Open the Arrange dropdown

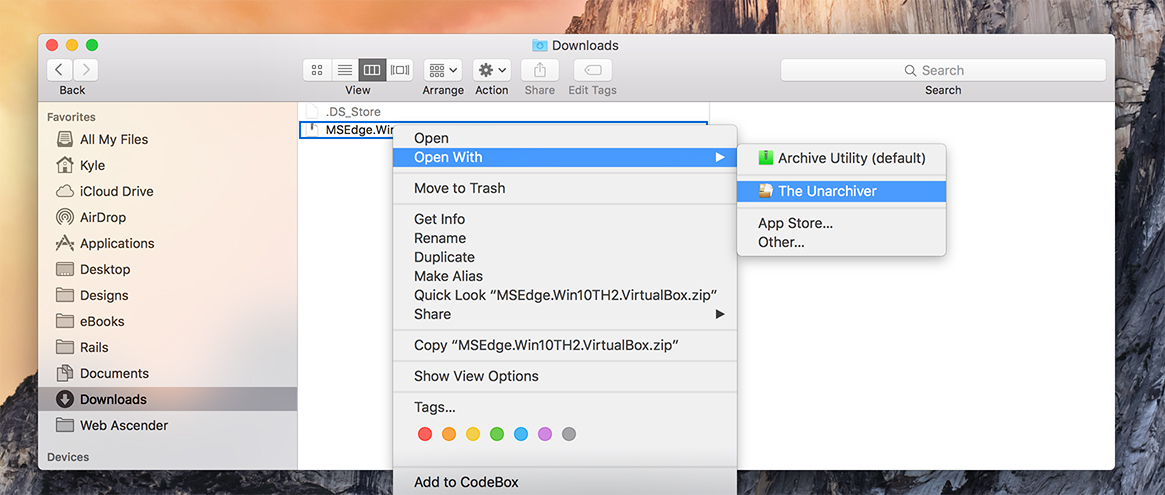point(444,70)
